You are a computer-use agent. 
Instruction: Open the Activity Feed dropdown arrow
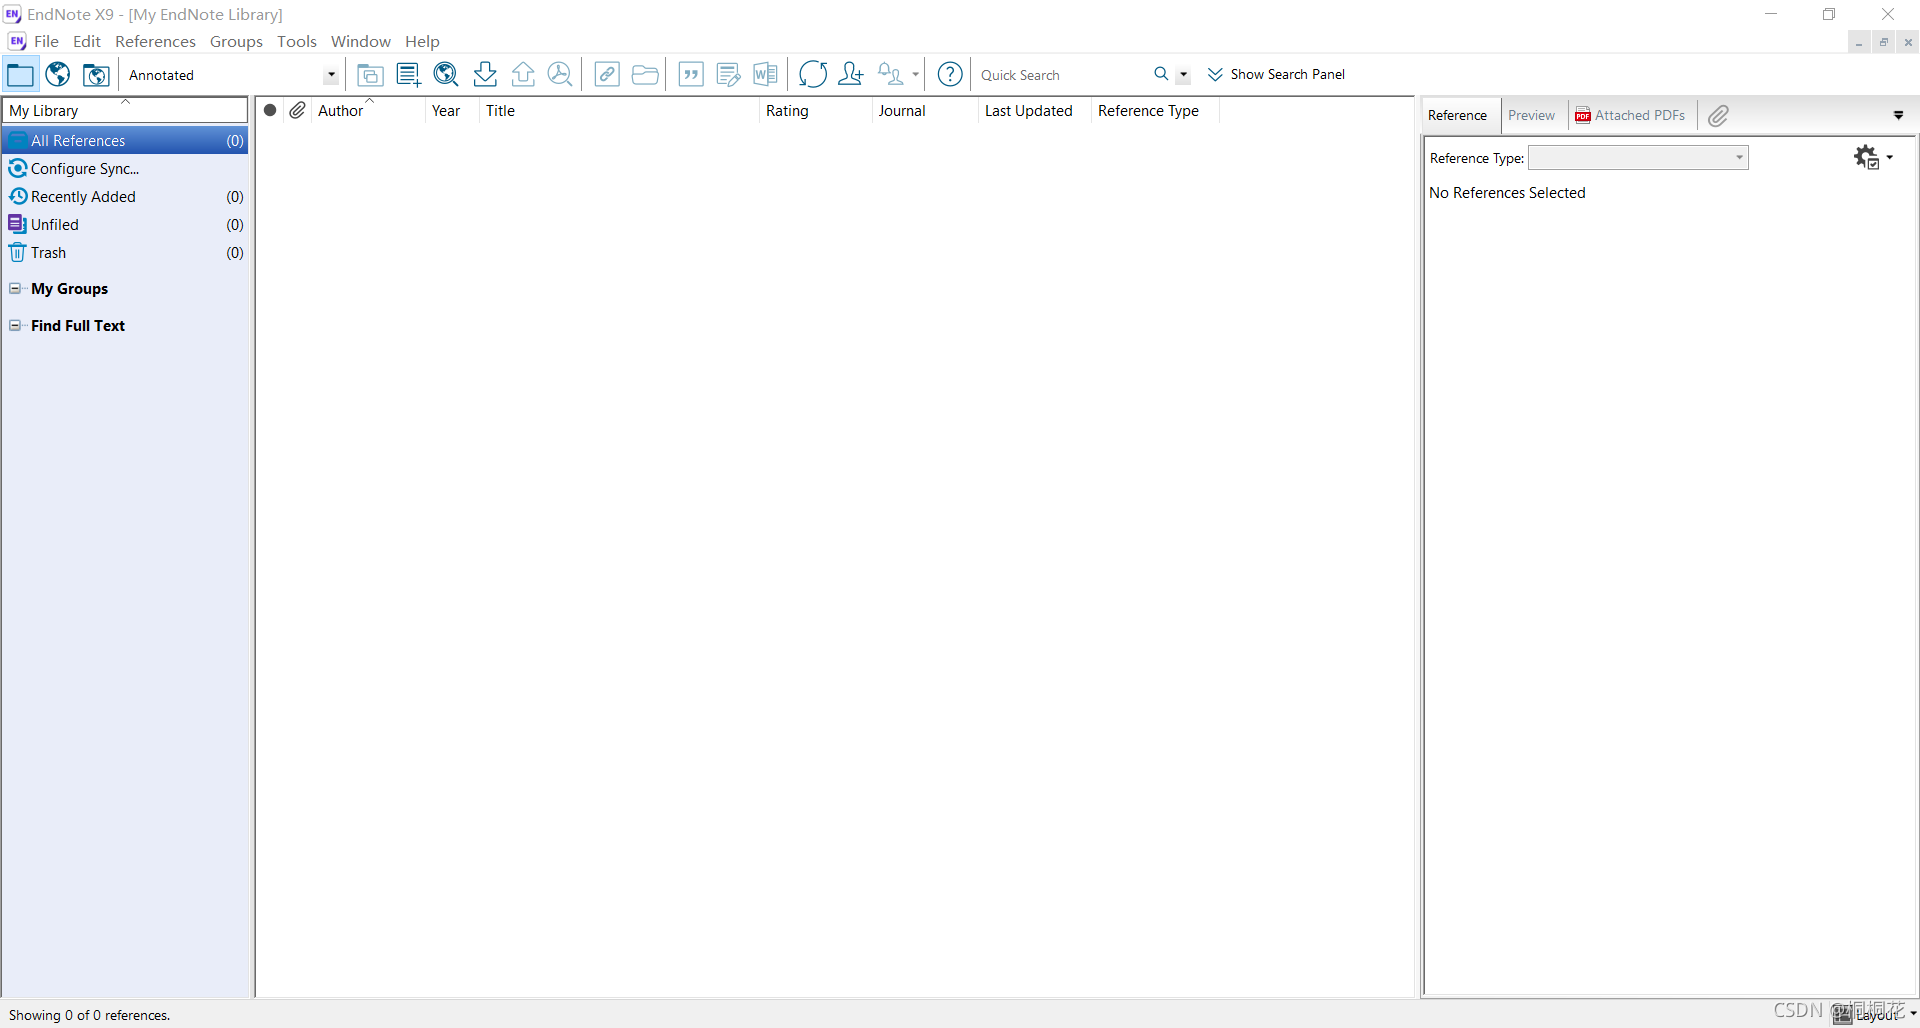click(x=915, y=75)
